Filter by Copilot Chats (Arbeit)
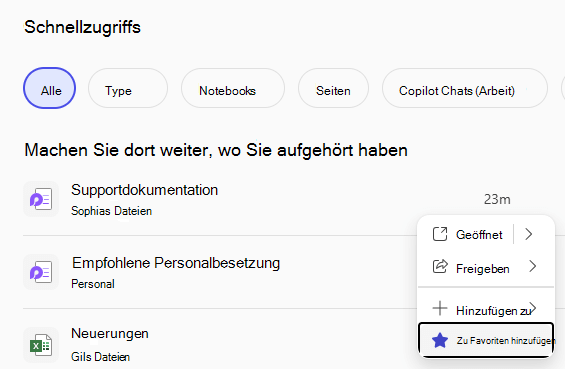Viewport: 565px width, 369px height. pyautogui.click(x=465, y=88)
